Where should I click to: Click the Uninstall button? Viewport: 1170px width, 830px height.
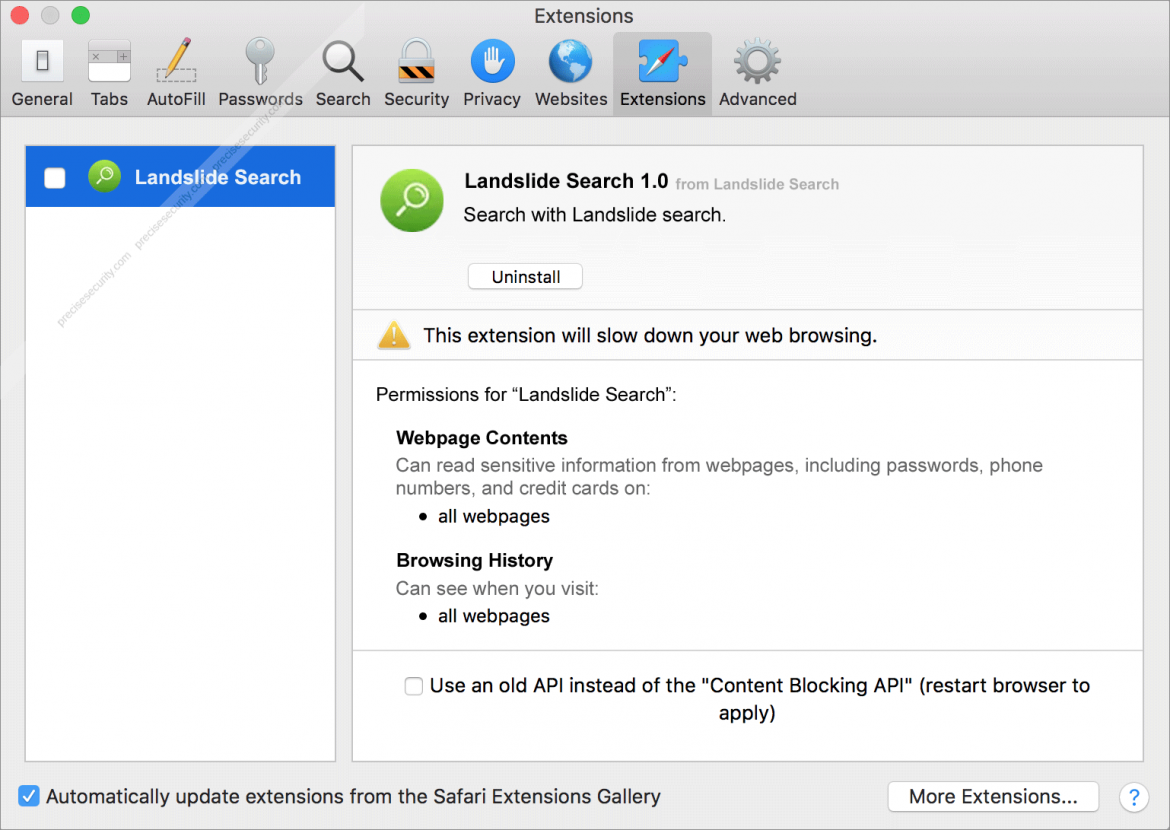pos(525,277)
